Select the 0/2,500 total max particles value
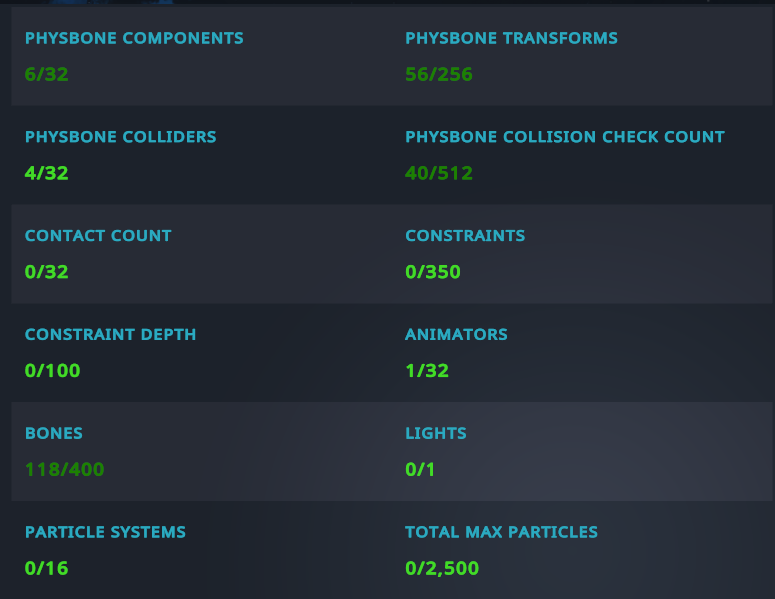The width and height of the screenshot is (775, 599). pos(442,568)
